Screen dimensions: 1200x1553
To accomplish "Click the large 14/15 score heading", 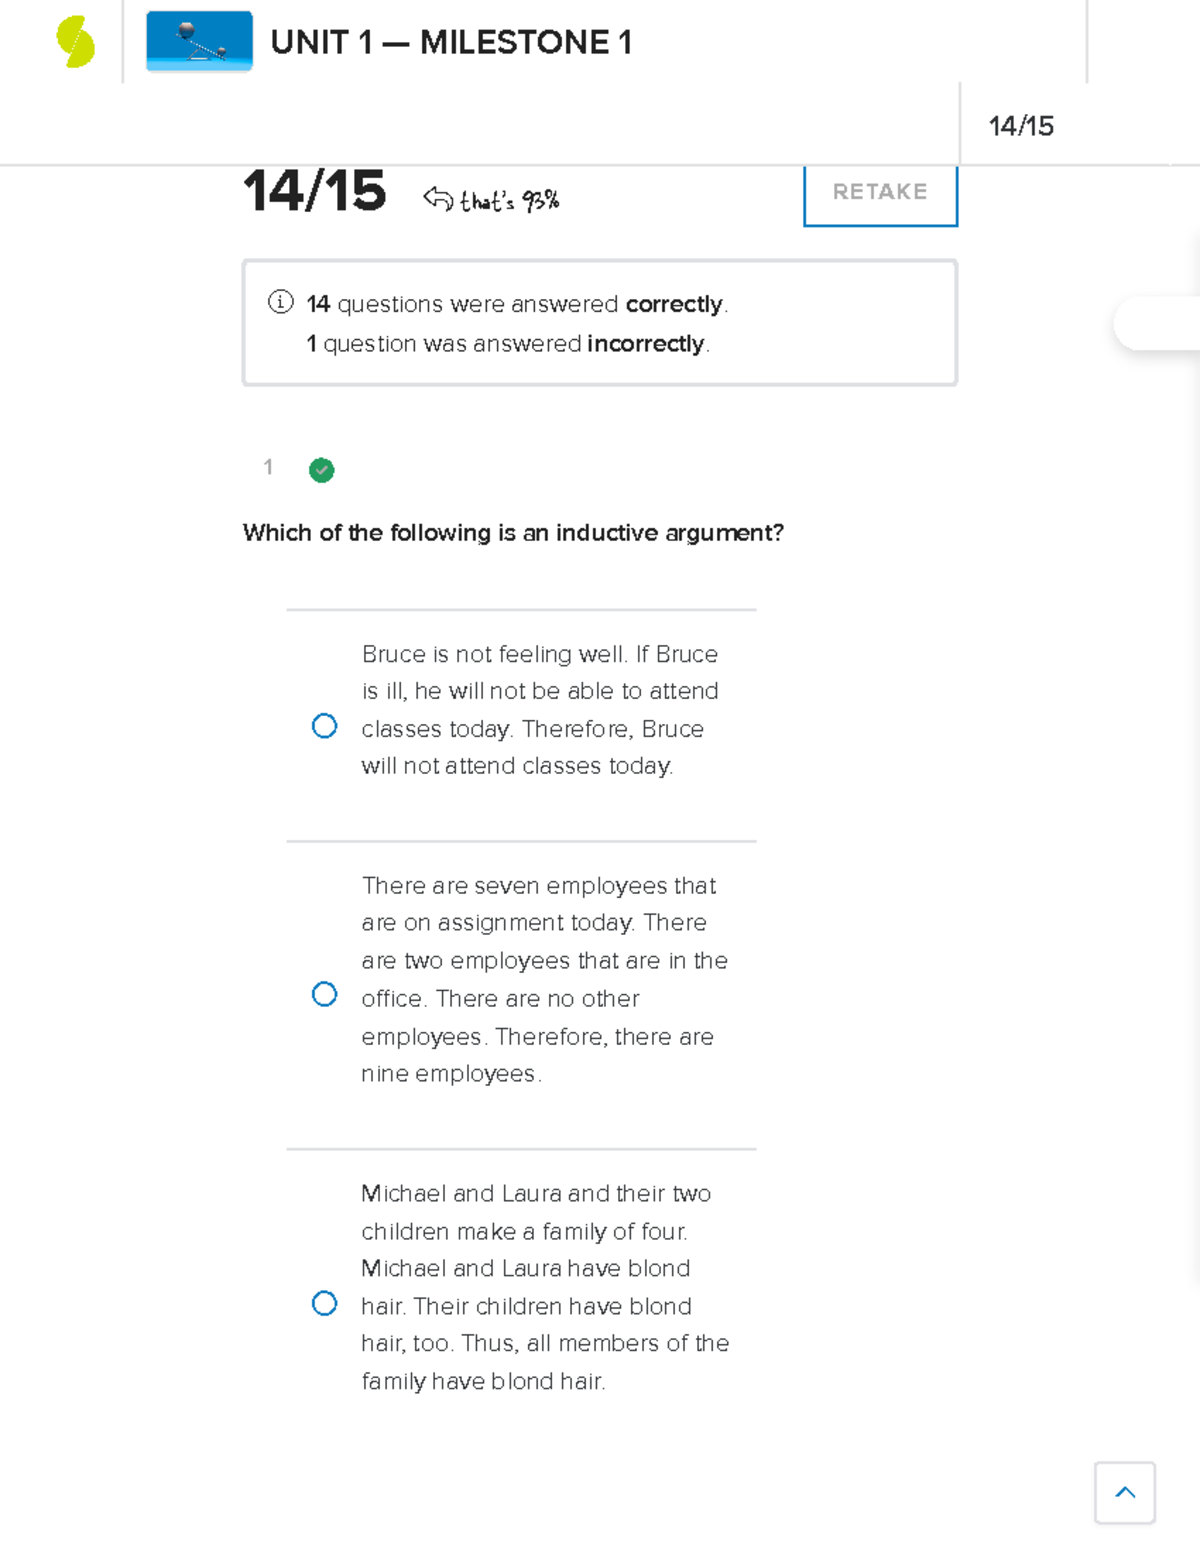I will [314, 190].
